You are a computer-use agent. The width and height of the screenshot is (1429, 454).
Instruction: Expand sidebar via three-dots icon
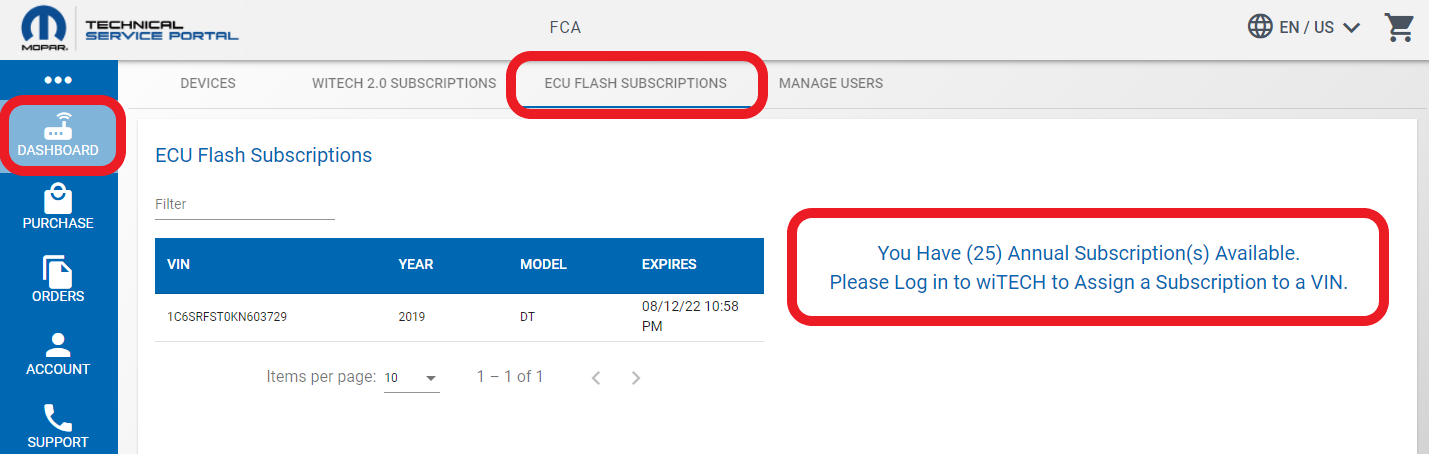[58, 80]
